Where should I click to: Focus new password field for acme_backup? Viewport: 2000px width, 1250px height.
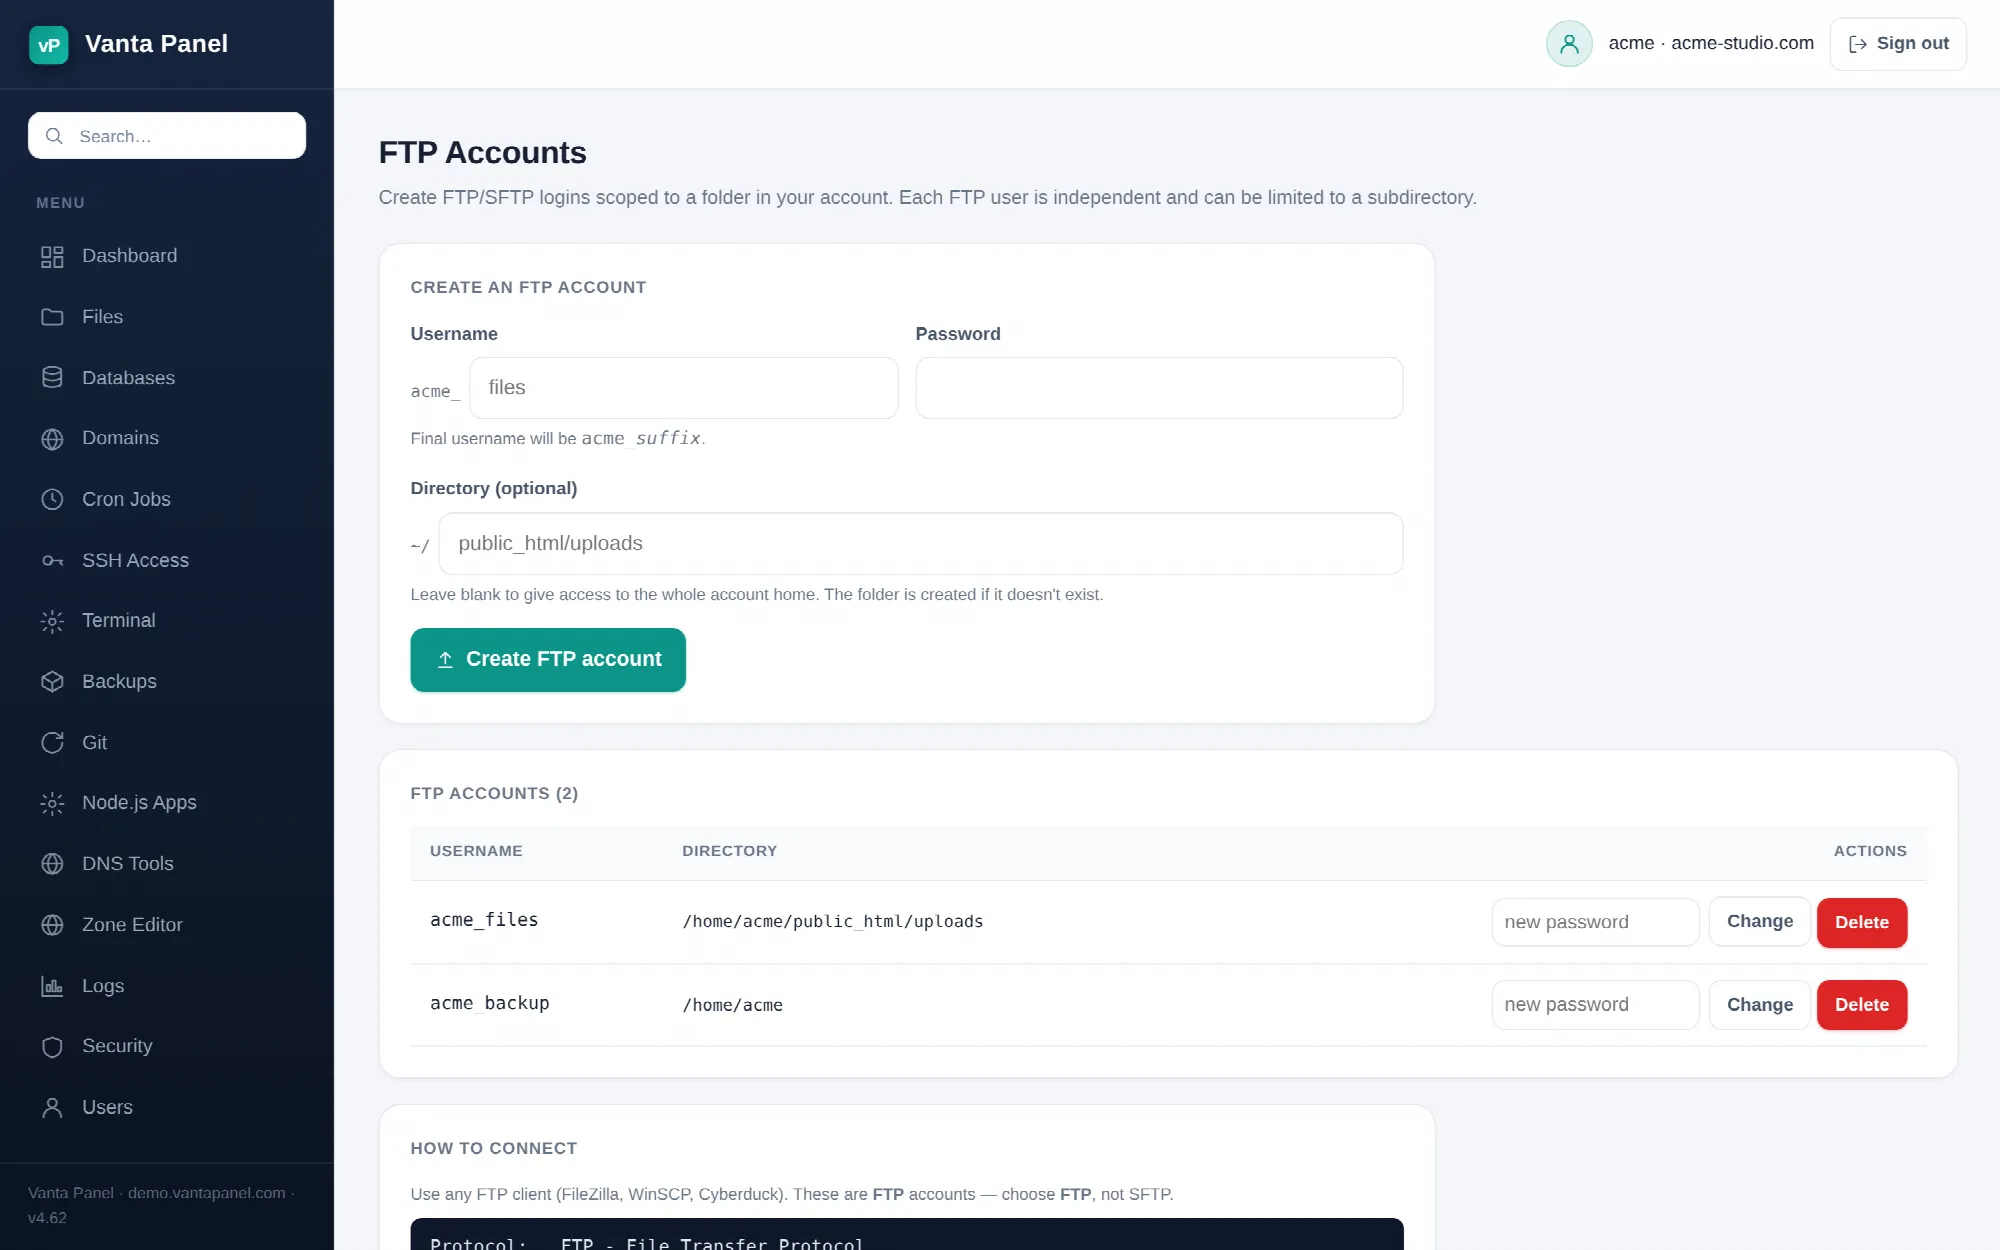pos(1595,1005)
